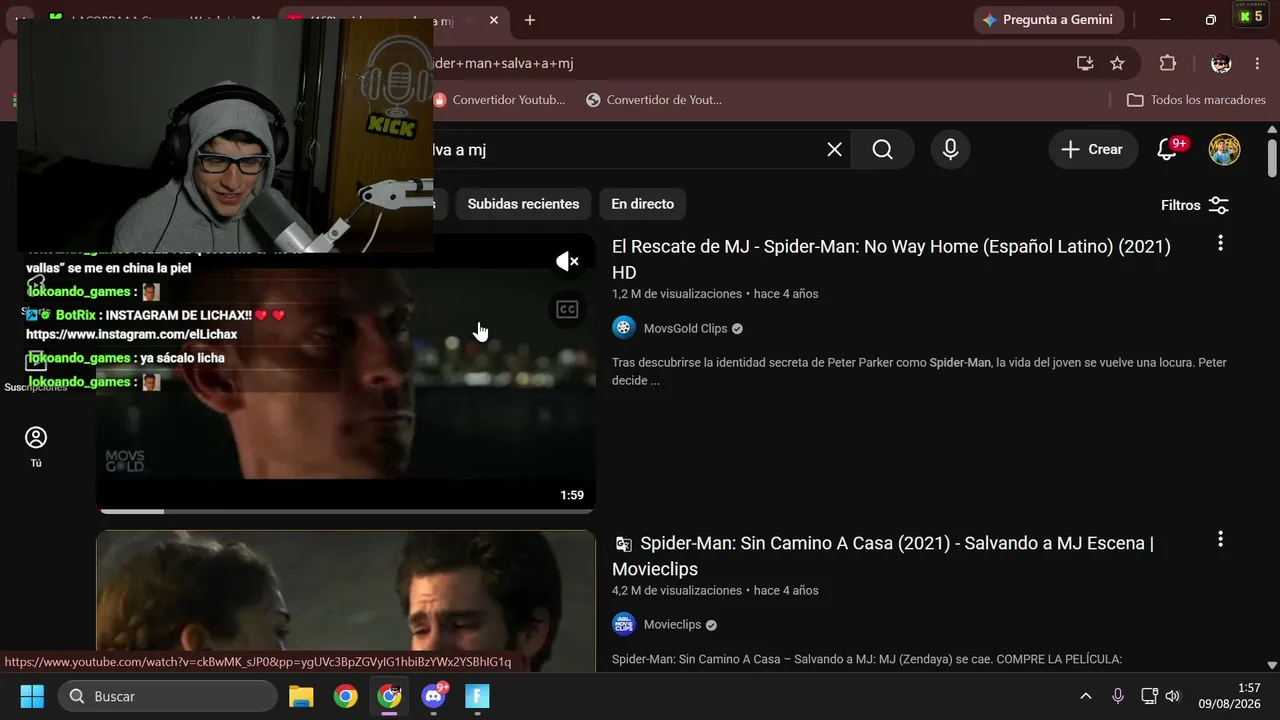Open the Crear upload menu
Image resolution: width=1280 pixels, height=720 pixels.
[x=1093, y=149]
